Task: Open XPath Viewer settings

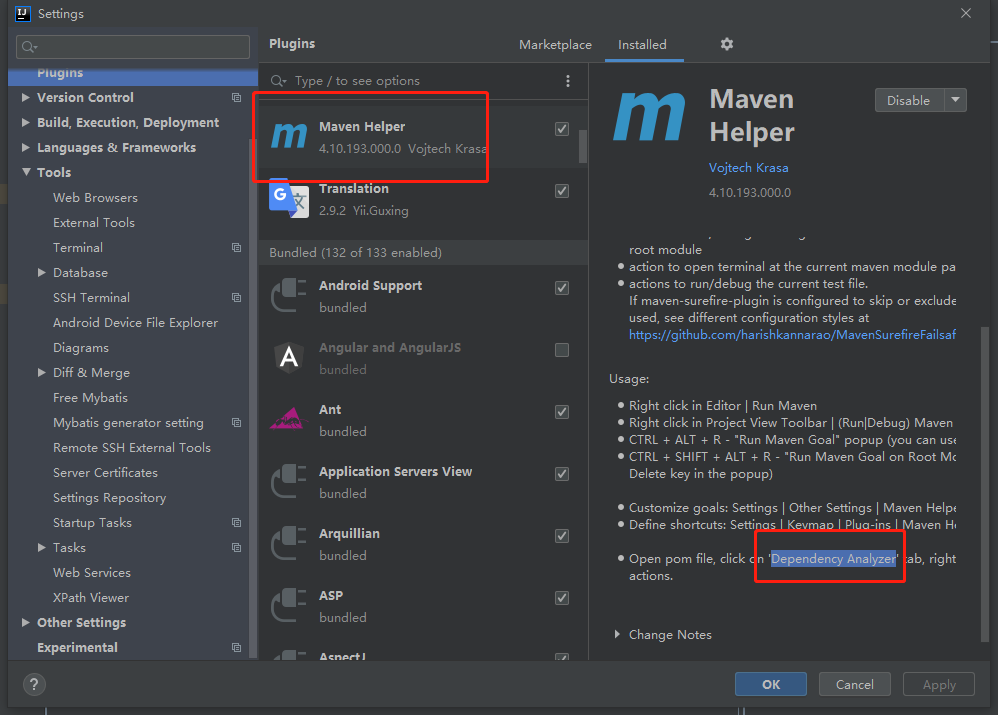Action: (91, 598)
